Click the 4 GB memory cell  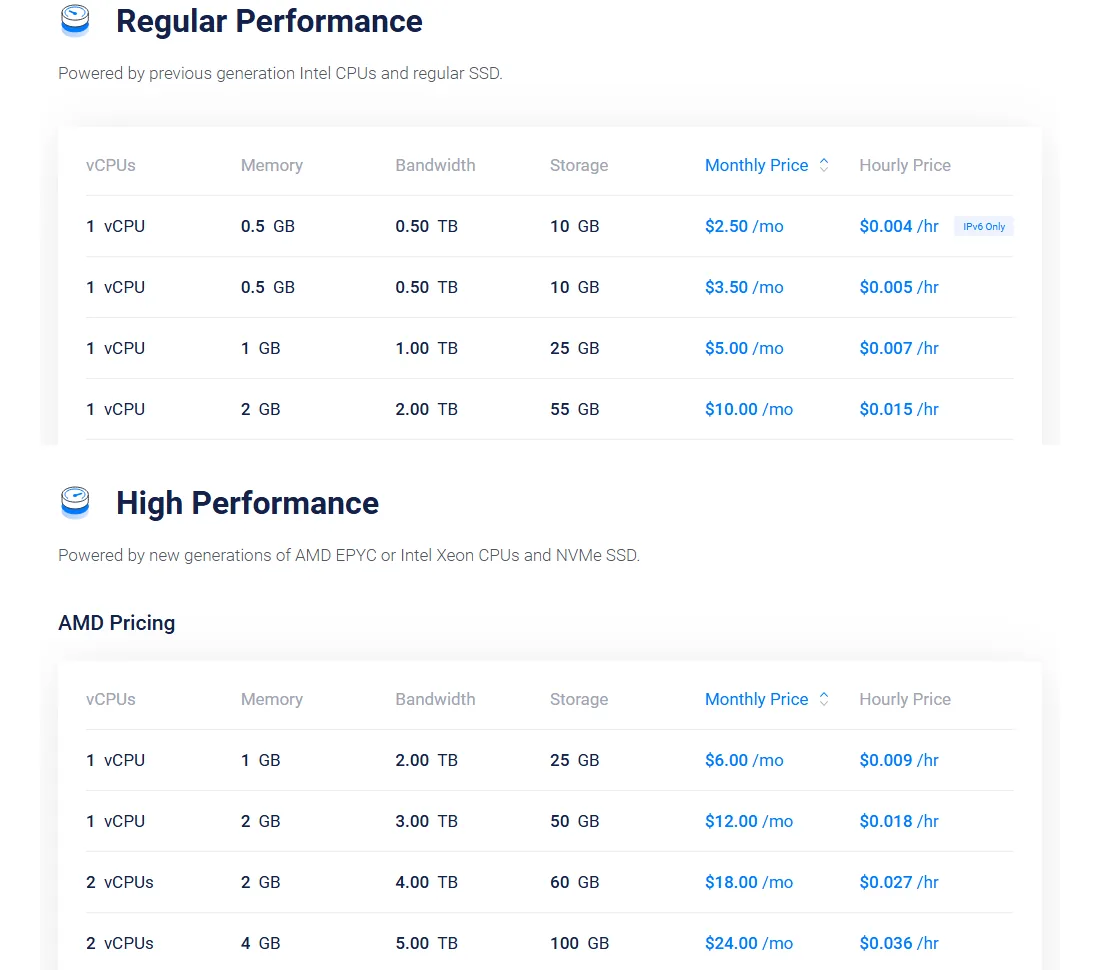[260, 943]
